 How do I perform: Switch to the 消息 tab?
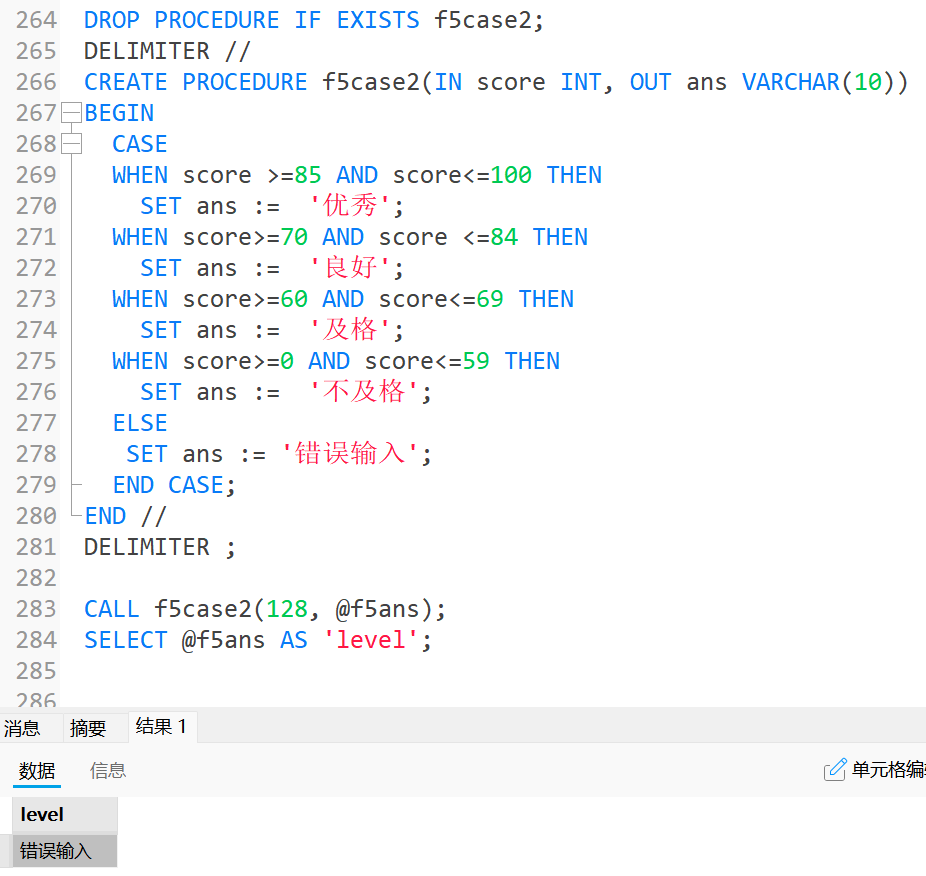(x=23, y=728)
